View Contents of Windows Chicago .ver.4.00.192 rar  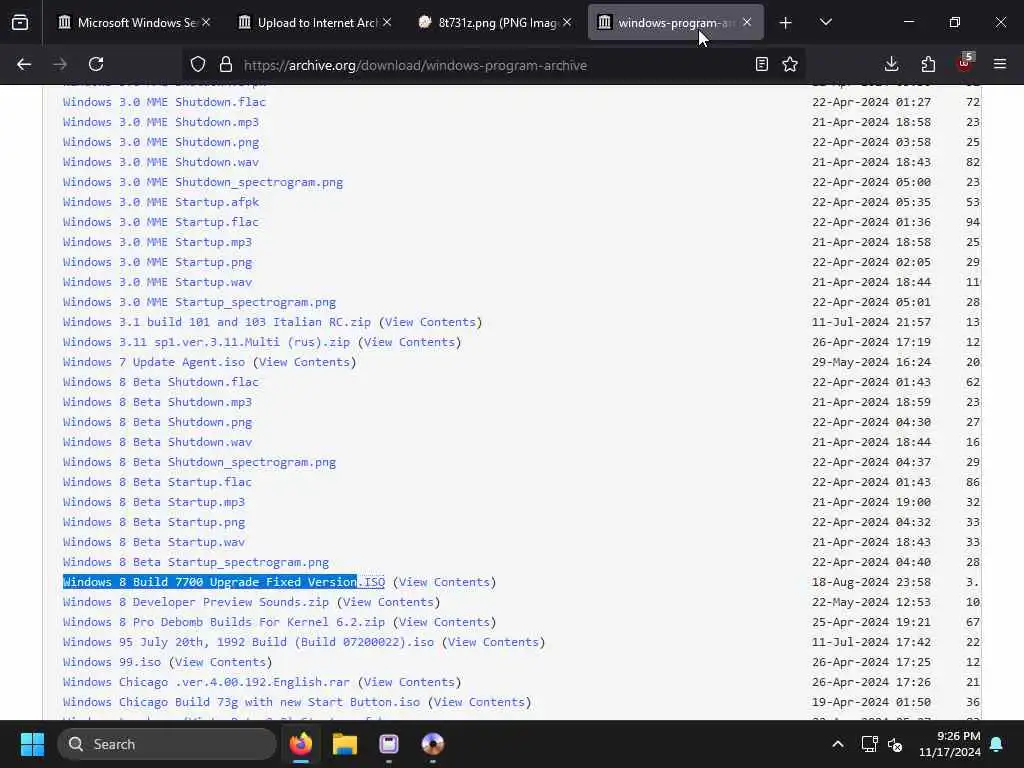click(409, 682)
